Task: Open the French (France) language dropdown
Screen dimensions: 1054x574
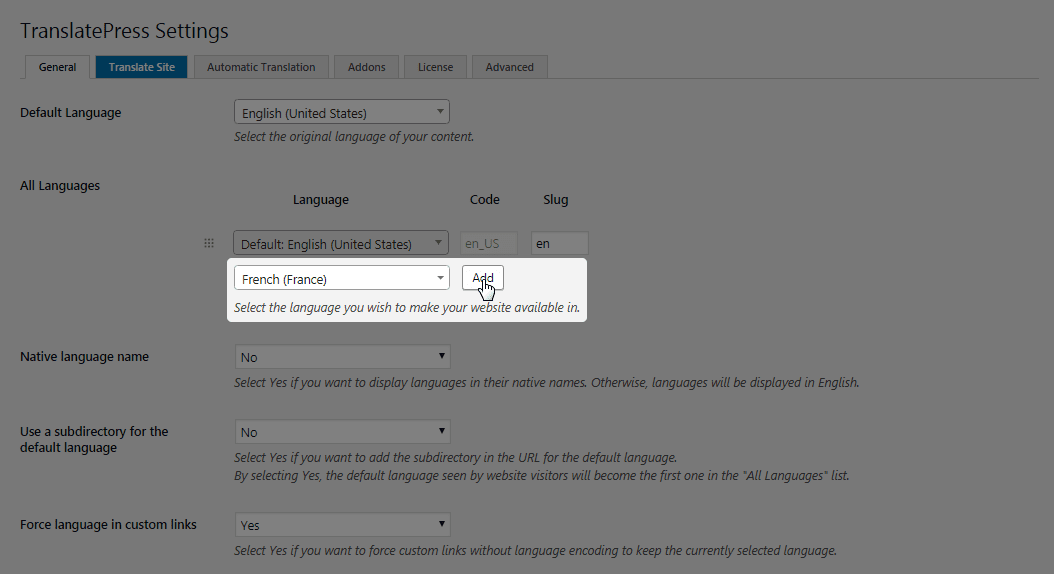Action: (x=341, y=279)
